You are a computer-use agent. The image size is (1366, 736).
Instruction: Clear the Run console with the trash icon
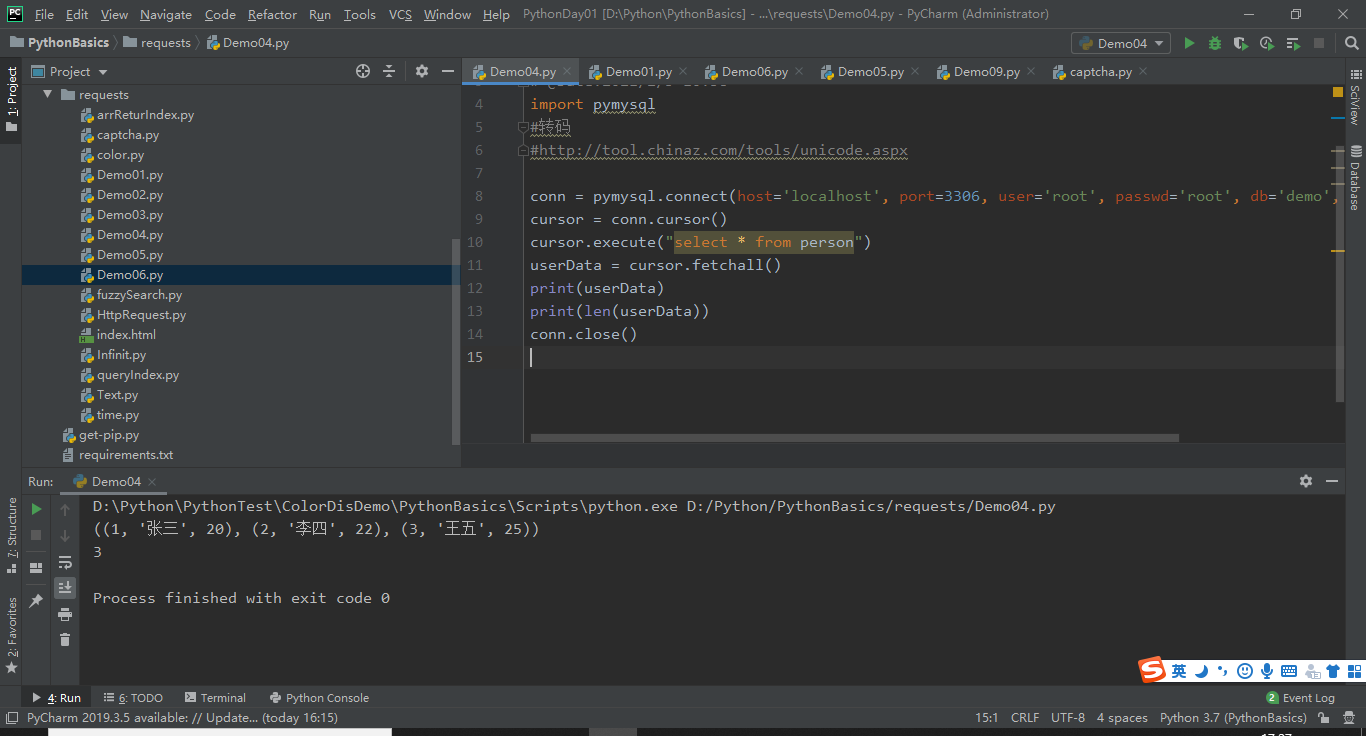tap(65, 640)
